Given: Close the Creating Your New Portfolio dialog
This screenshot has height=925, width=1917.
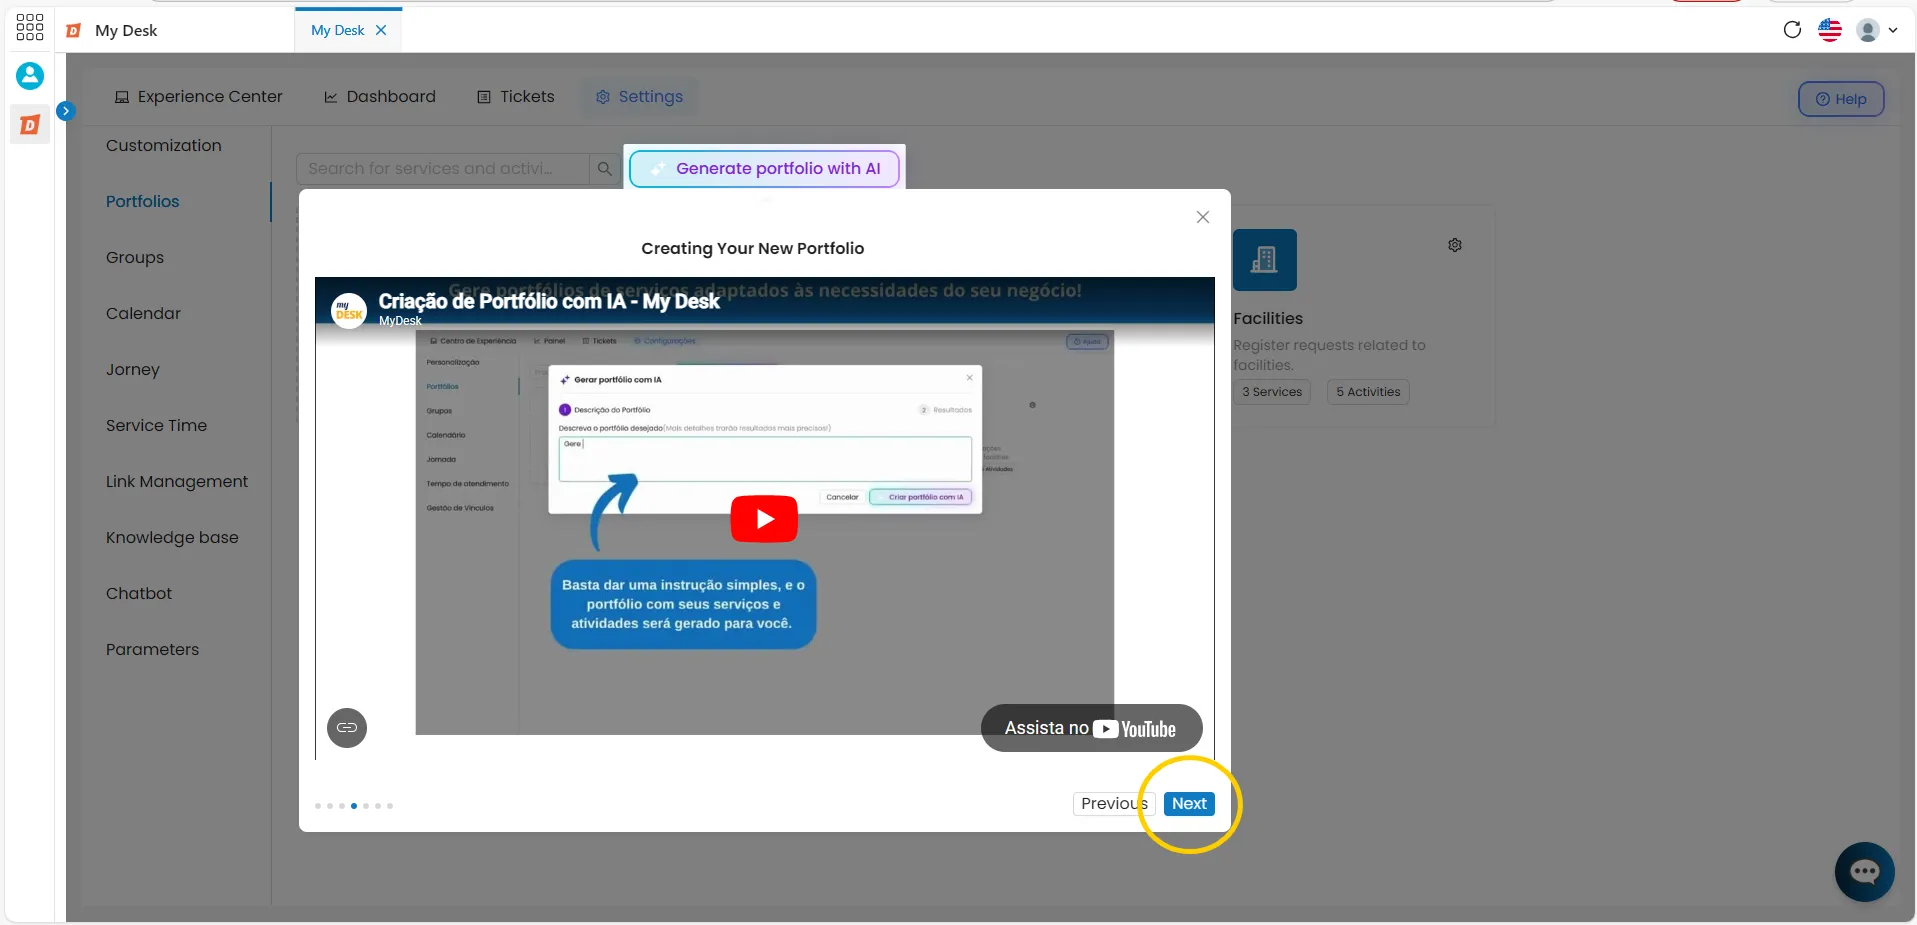Looking at the screenshot, I should 1203,217.
